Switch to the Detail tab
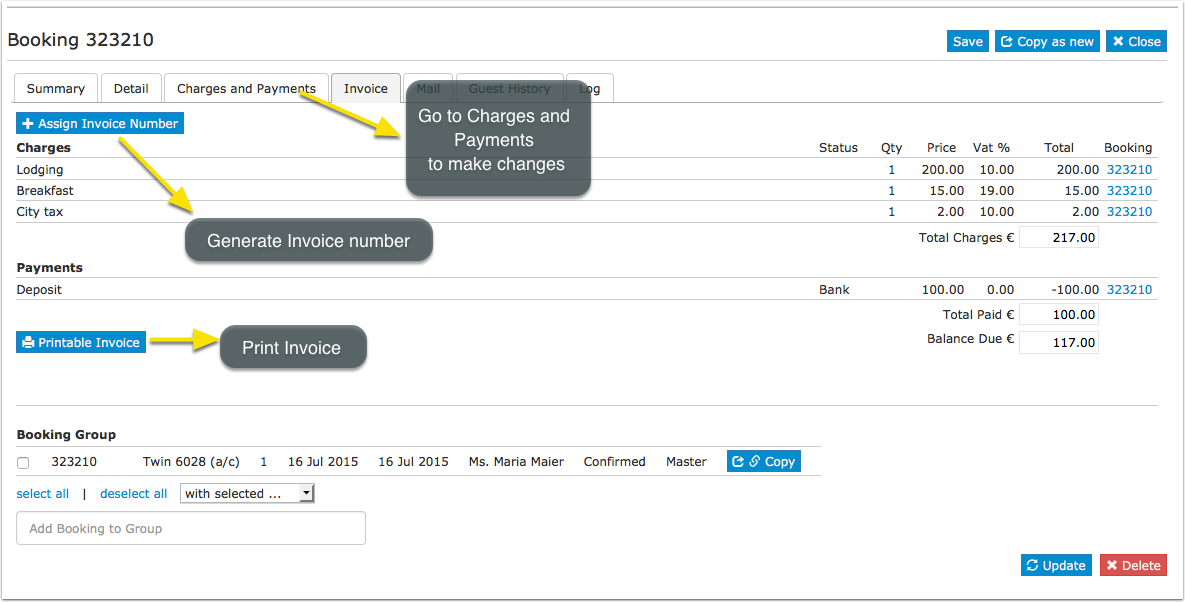 pos(131,88)
